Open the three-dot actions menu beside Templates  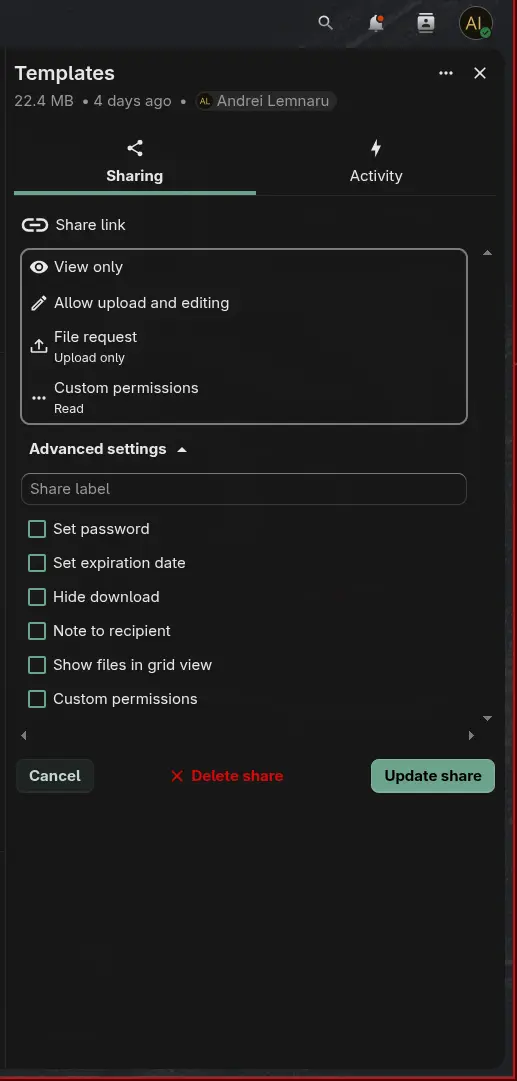point(446,73)
